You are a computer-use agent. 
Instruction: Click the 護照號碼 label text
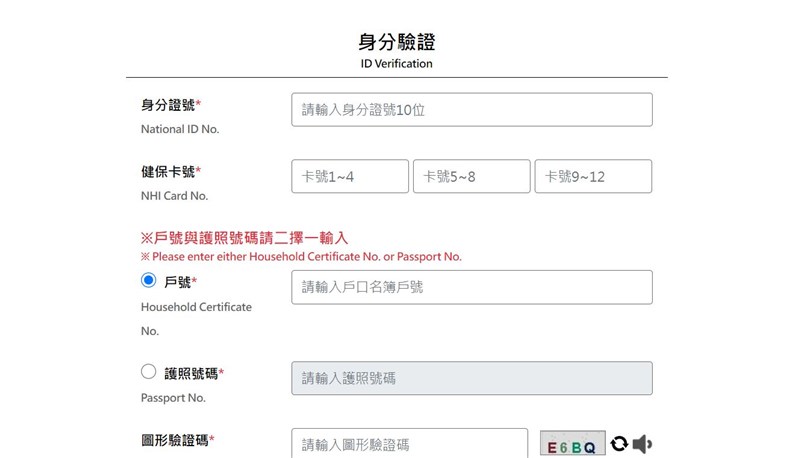(194, 373)
